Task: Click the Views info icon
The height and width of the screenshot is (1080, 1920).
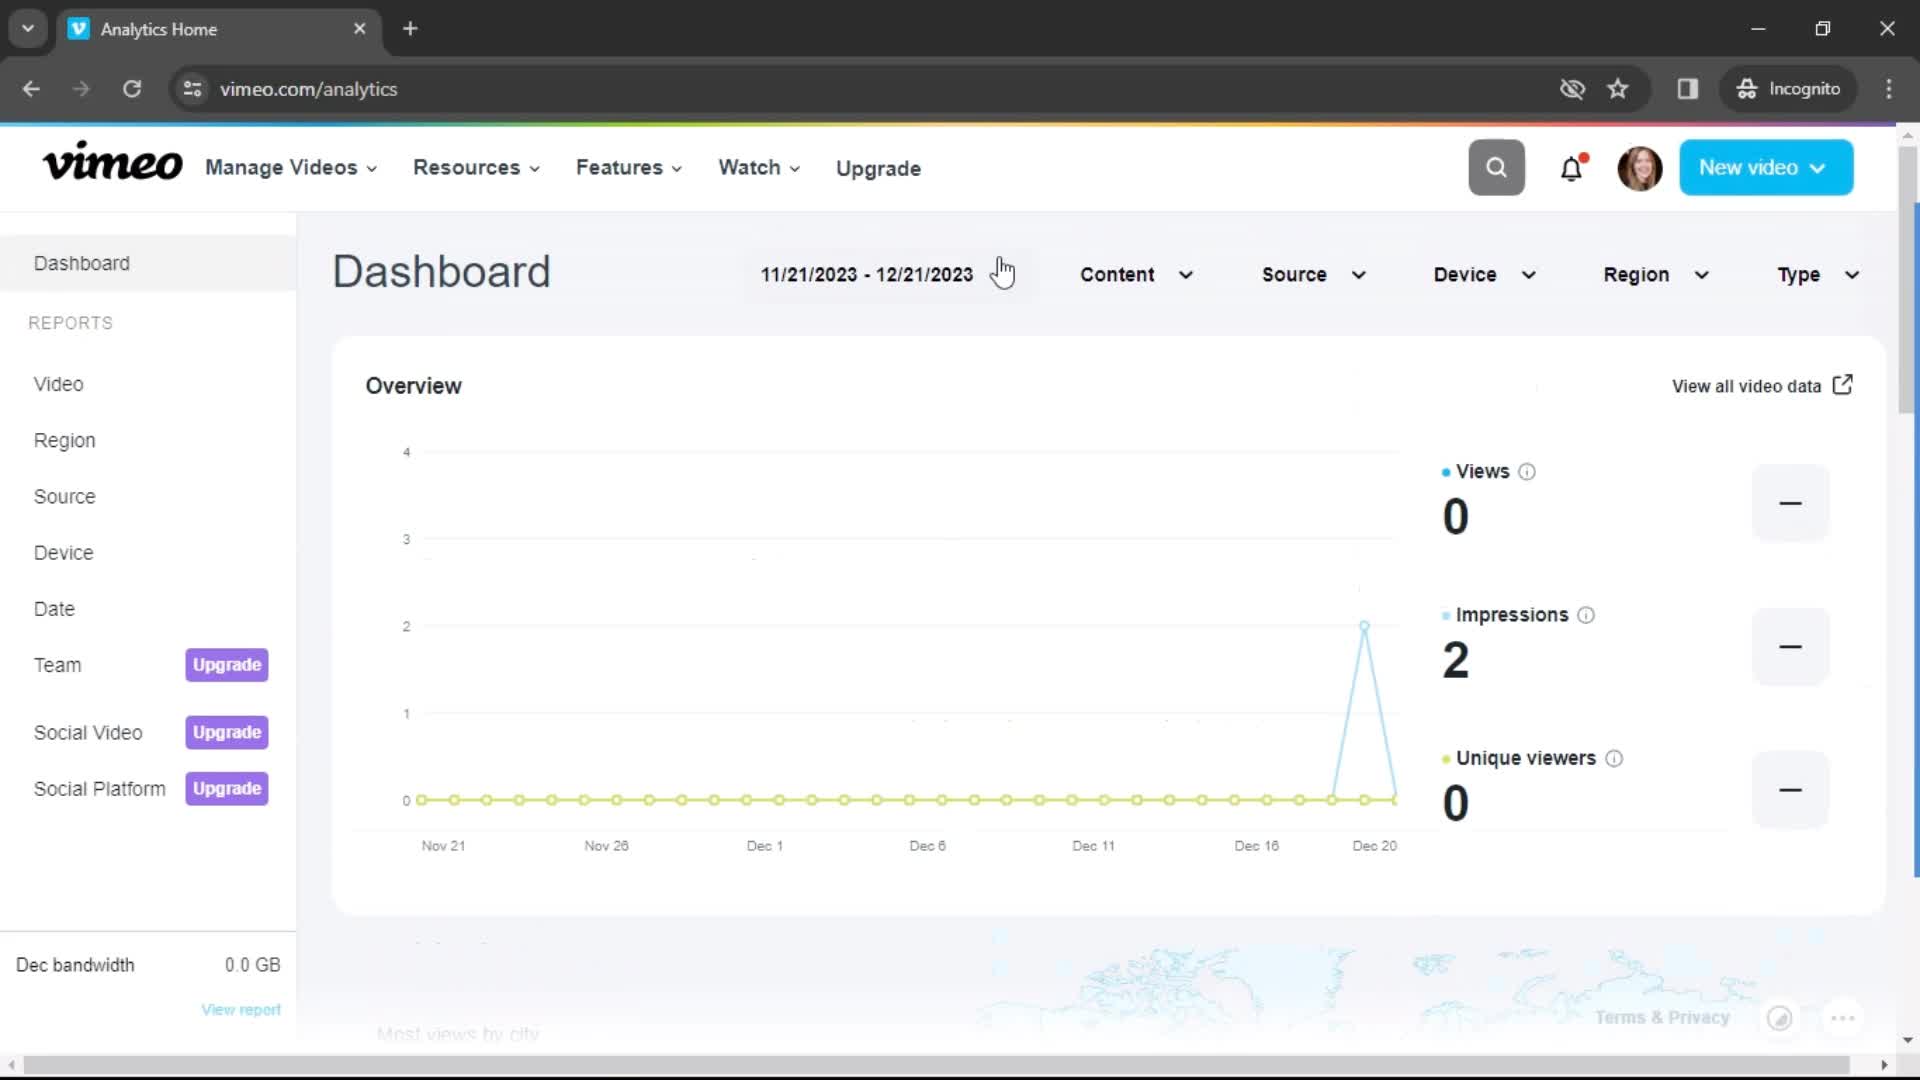Action: [1526, 472]
